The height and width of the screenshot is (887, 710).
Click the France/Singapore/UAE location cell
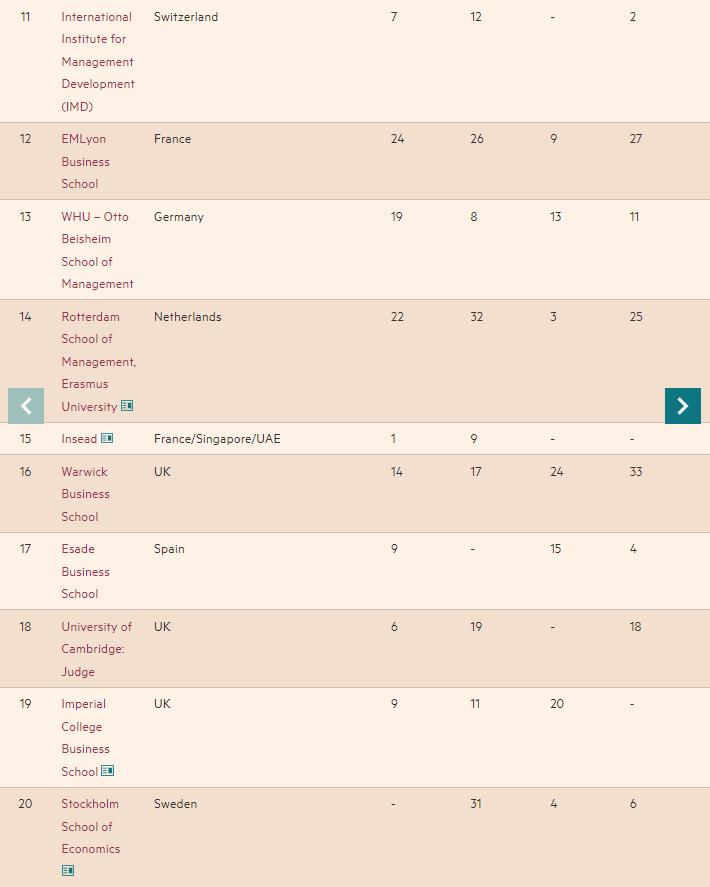tap(217, 439)
